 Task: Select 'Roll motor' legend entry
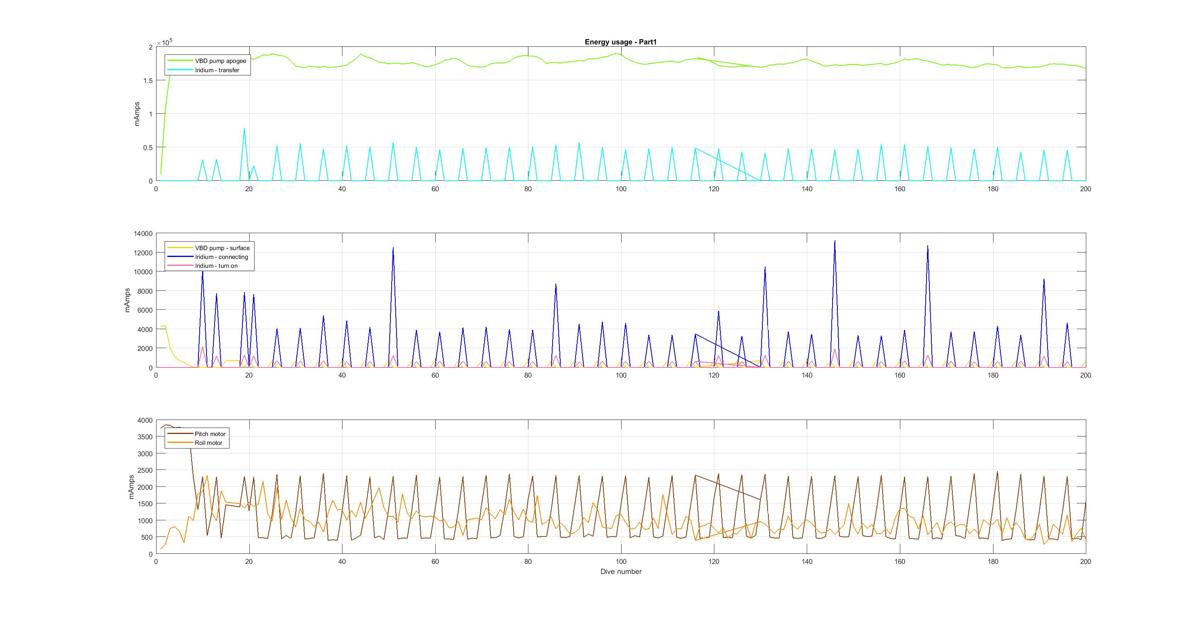(x=197, y=442)
